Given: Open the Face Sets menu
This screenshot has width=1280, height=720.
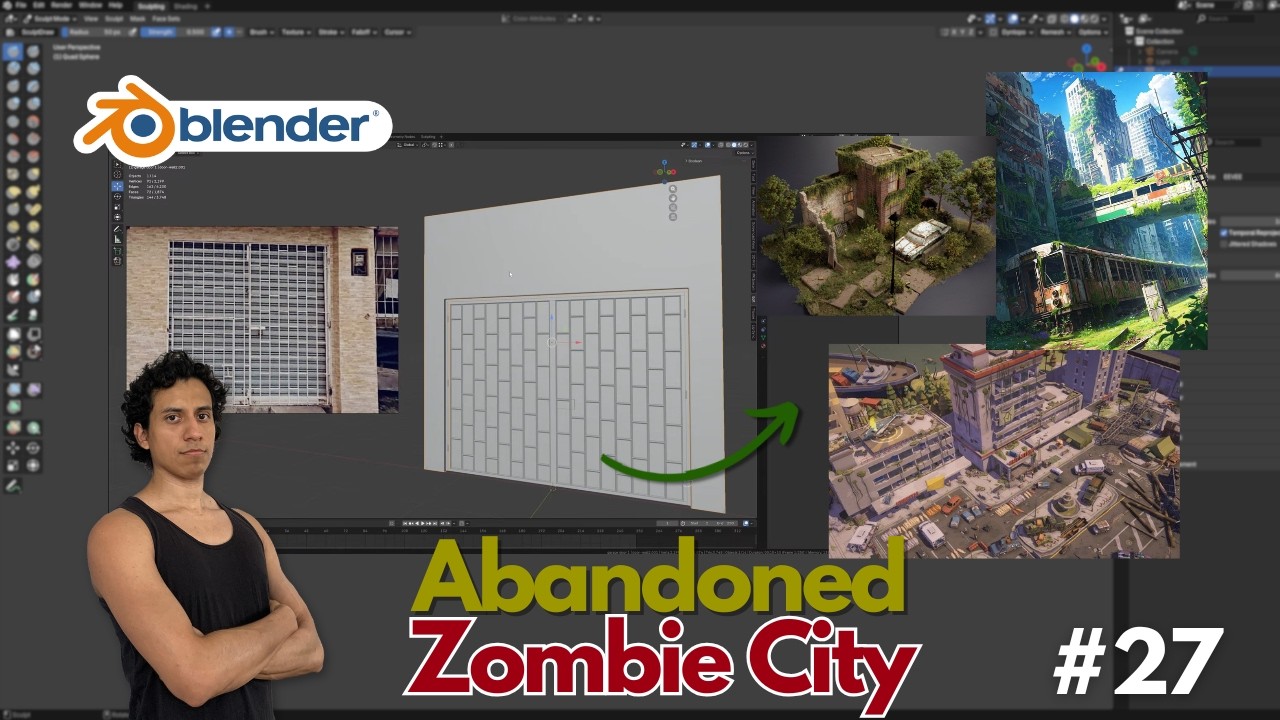Looking at the screenshot, I should 166,19.
